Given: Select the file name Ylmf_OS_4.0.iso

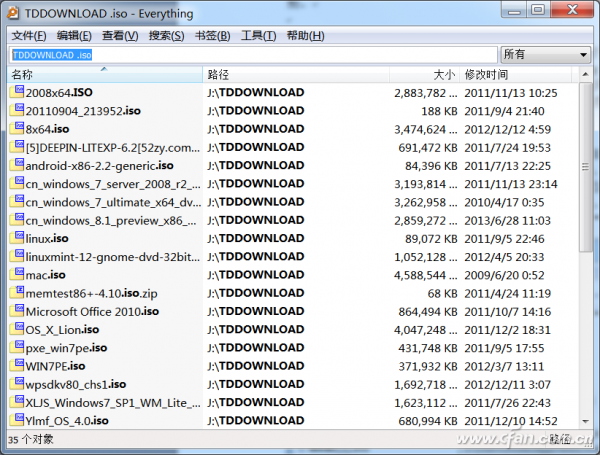Looking at the screenshot, I should click(67, 421).
